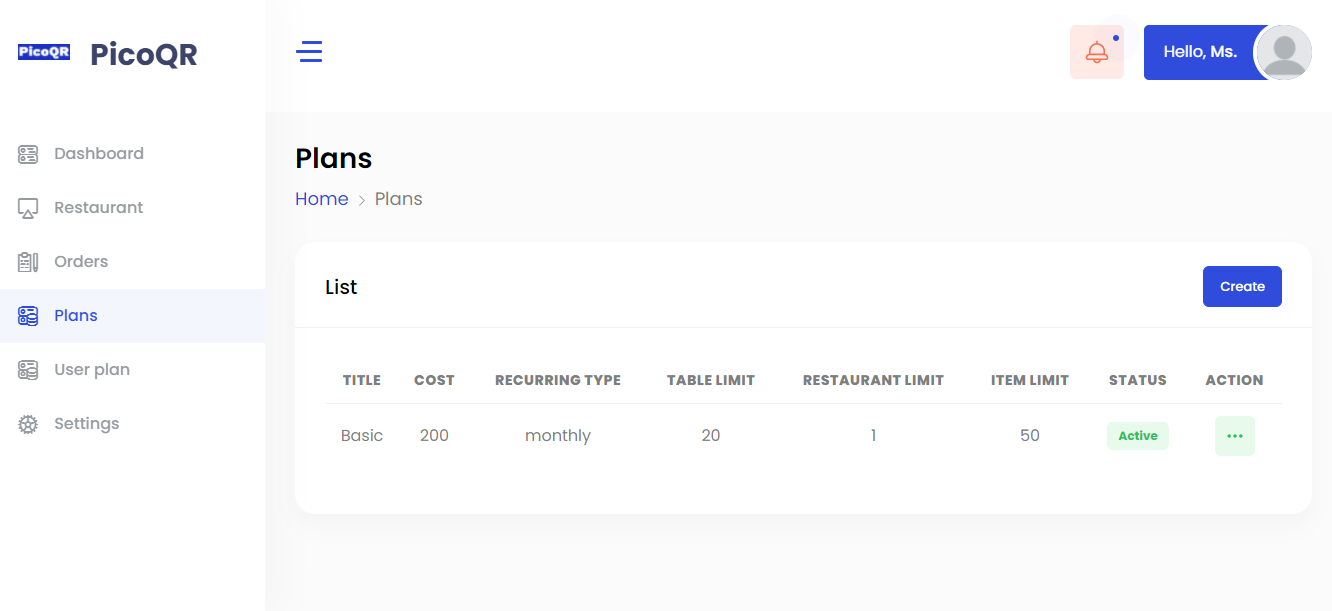Image resolution: width=1332 pixels, height=611 pixels.
Task: Open the notification bell
Action: [x=1096, y=53]
